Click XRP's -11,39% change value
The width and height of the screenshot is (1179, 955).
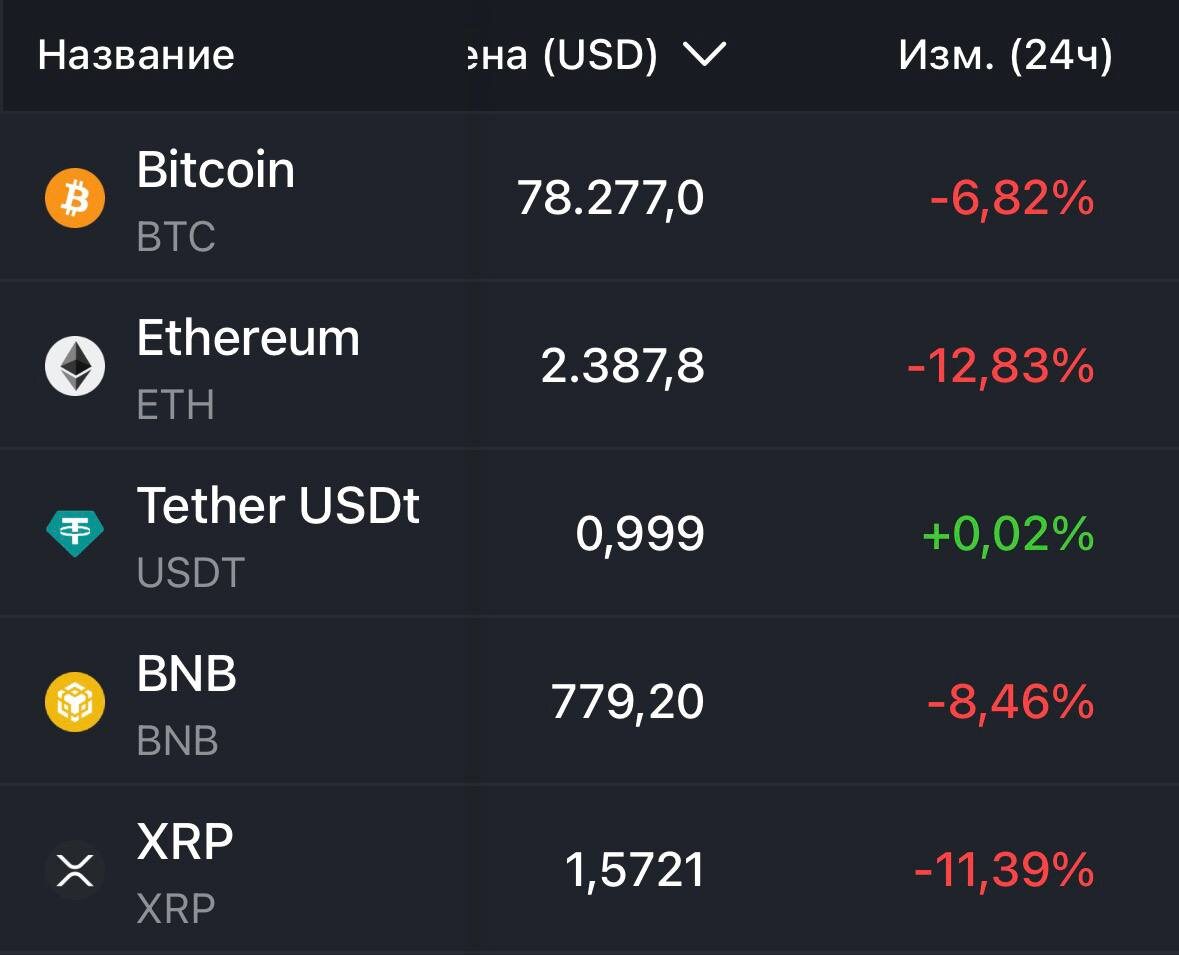click(1004, 871)
